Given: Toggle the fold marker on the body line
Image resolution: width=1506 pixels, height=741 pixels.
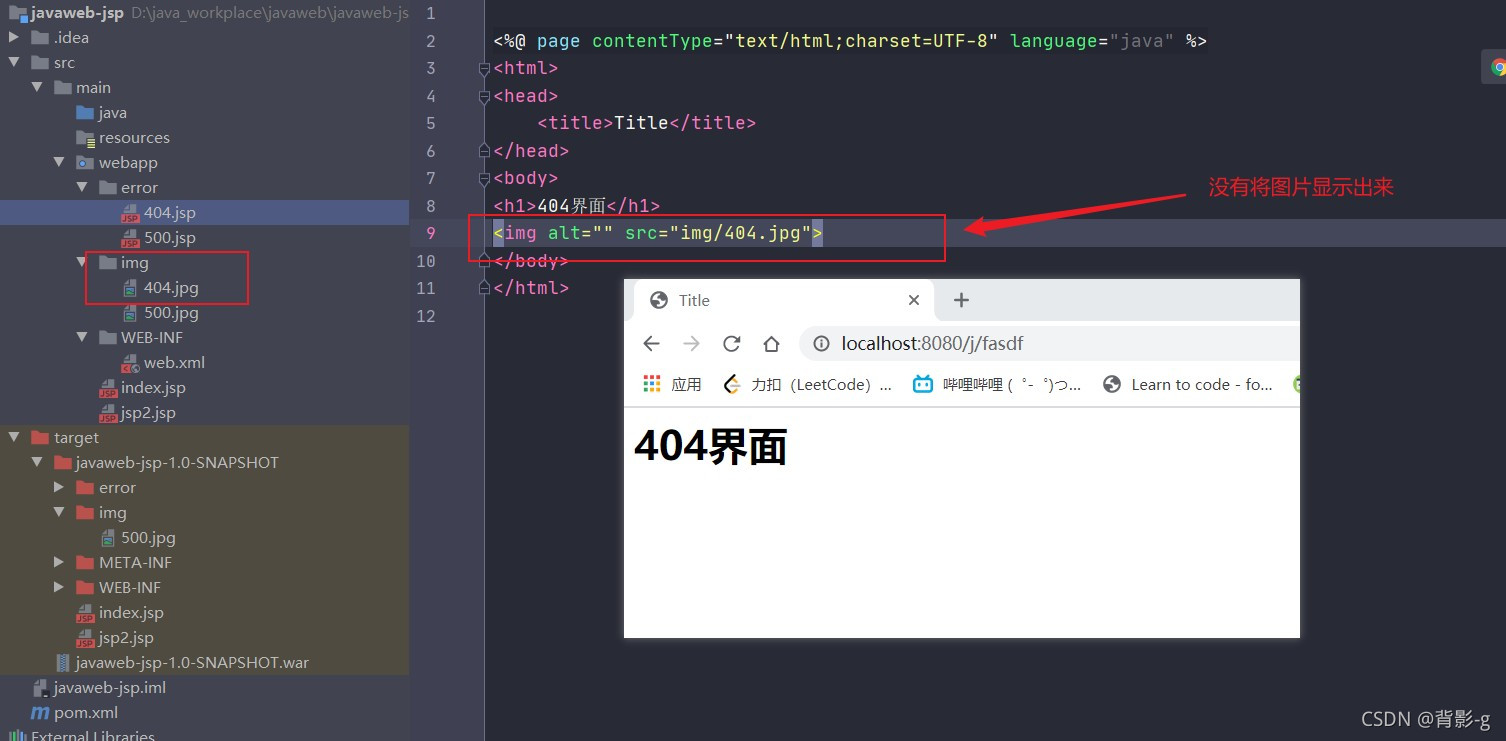Looking at the screenshot, I should [x=485, y=178].
